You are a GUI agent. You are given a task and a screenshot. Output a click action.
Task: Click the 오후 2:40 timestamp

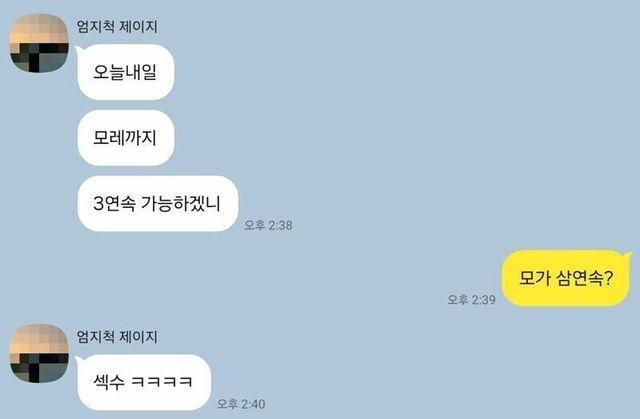coord(241,404)
